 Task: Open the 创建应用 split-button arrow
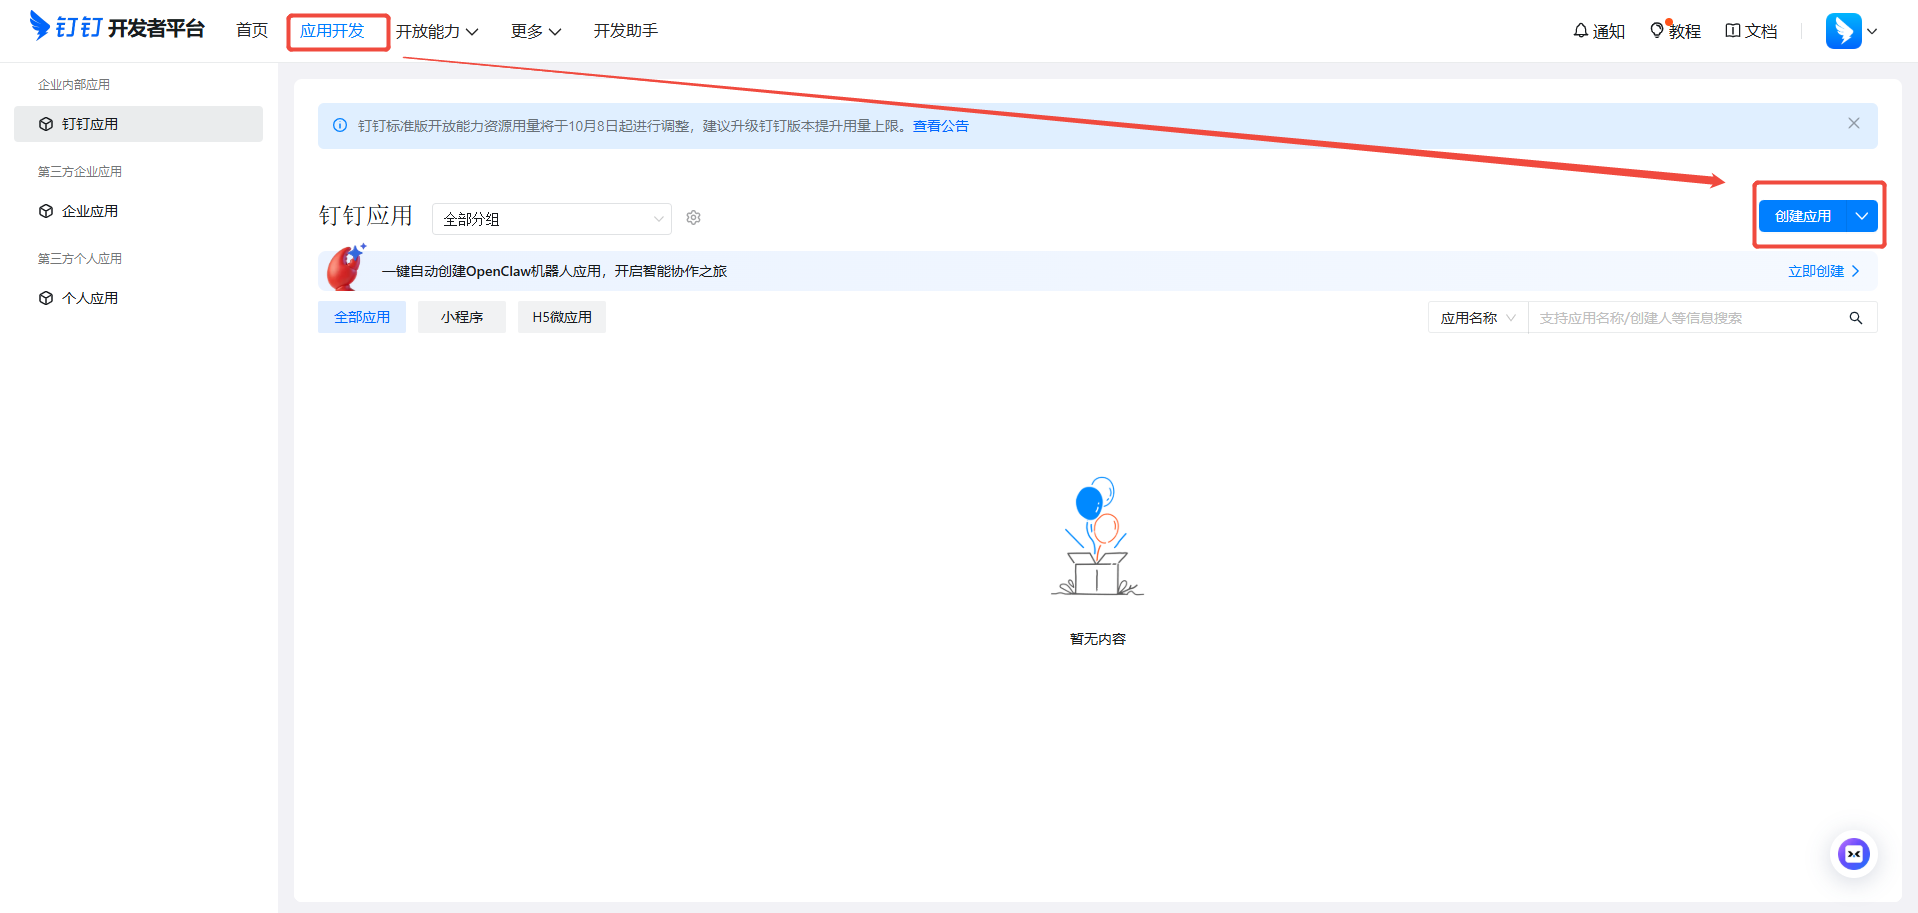click(1862, 216)
